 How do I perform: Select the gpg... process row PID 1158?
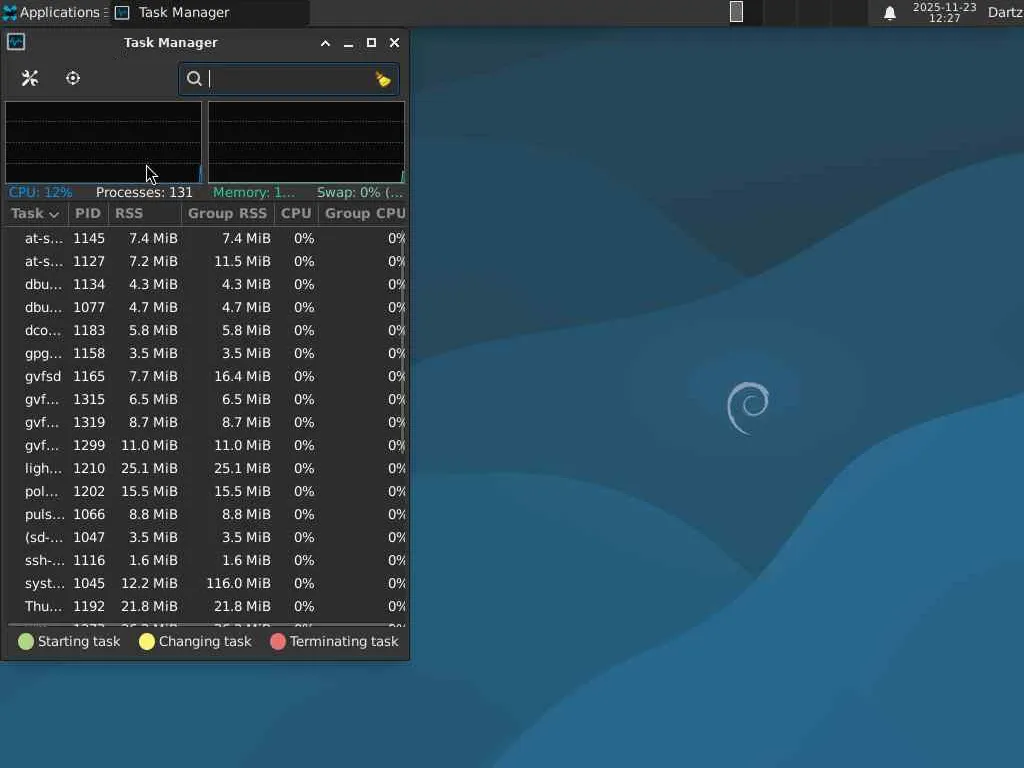point(205,353)
